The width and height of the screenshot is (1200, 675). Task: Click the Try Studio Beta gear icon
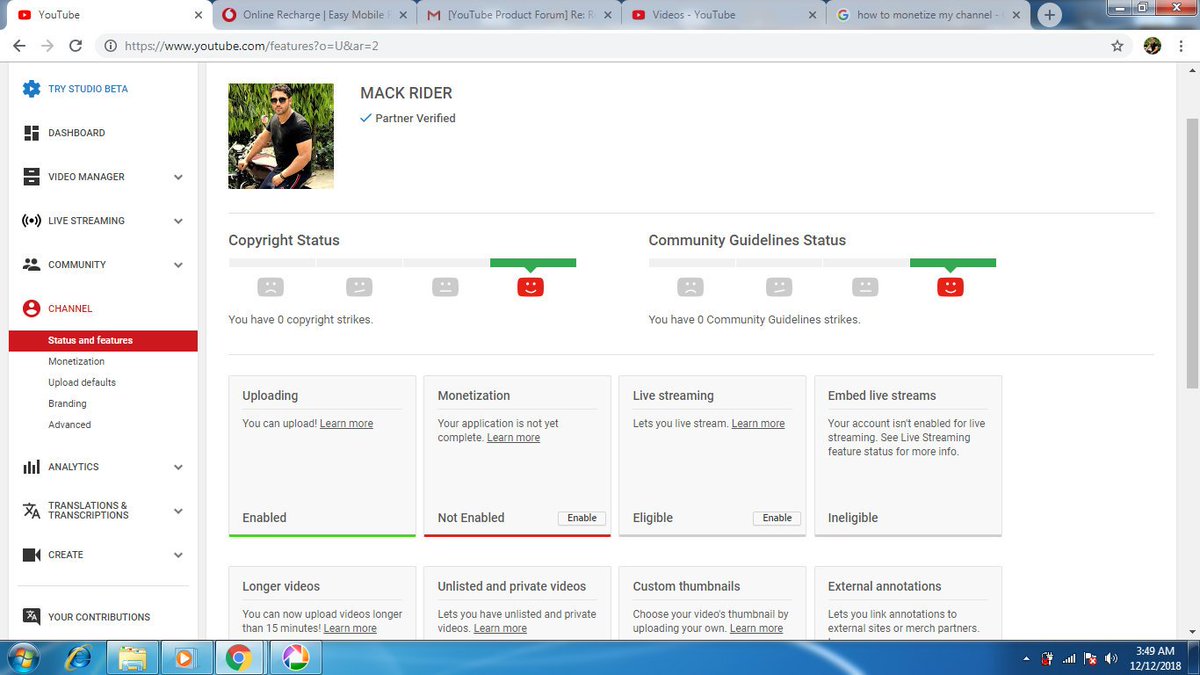coord(31,89)
